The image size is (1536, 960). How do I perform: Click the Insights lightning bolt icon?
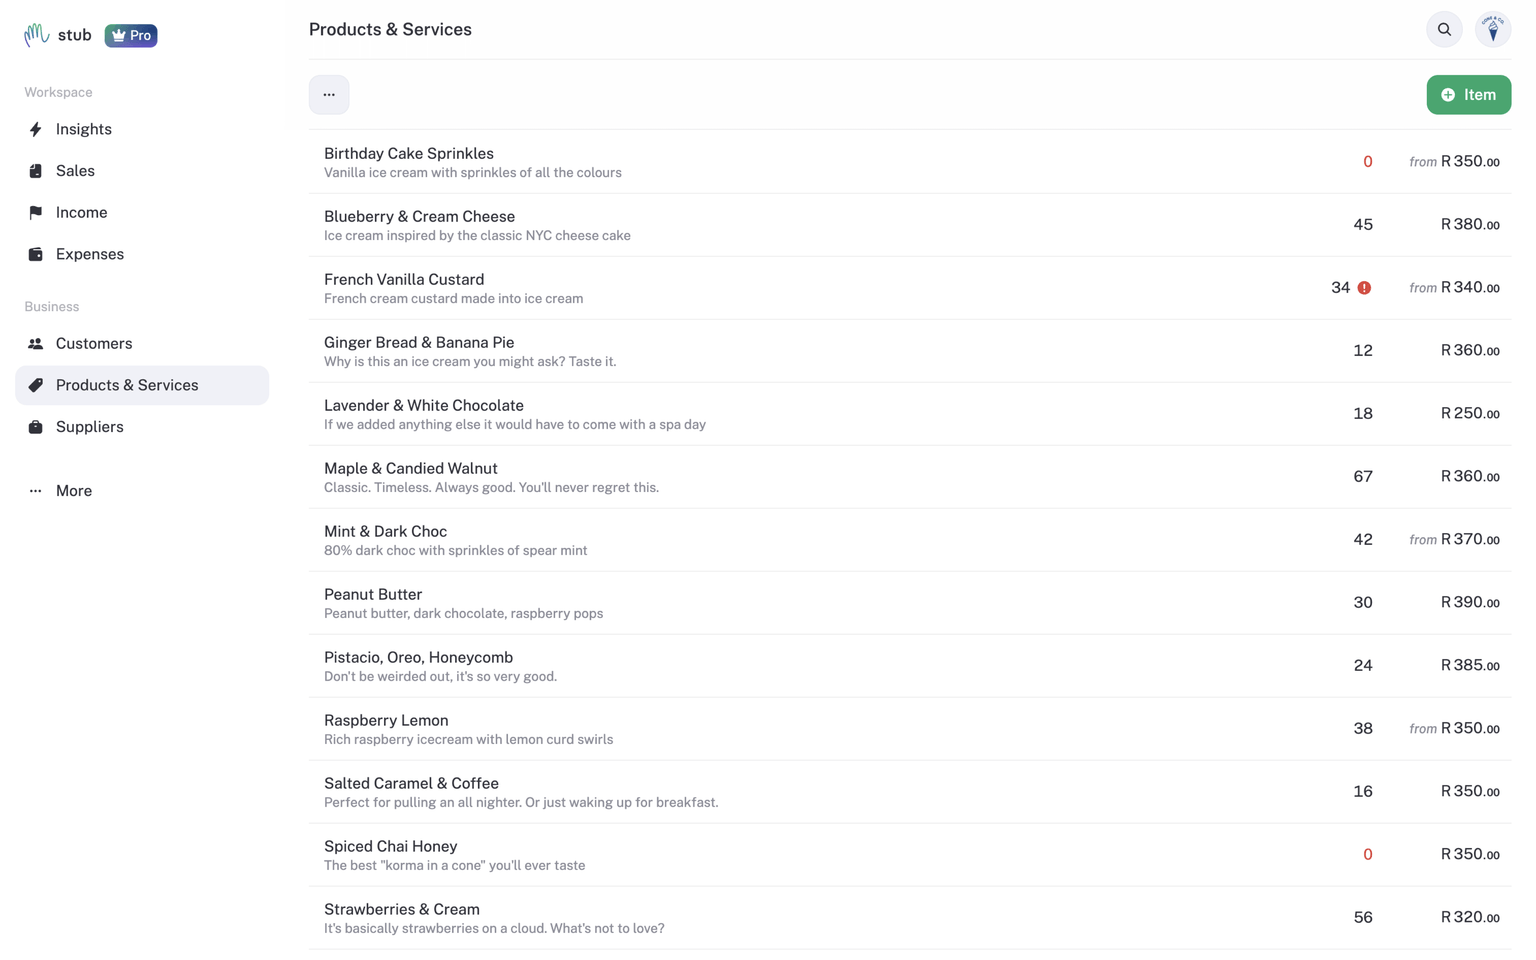coord(36,129)
